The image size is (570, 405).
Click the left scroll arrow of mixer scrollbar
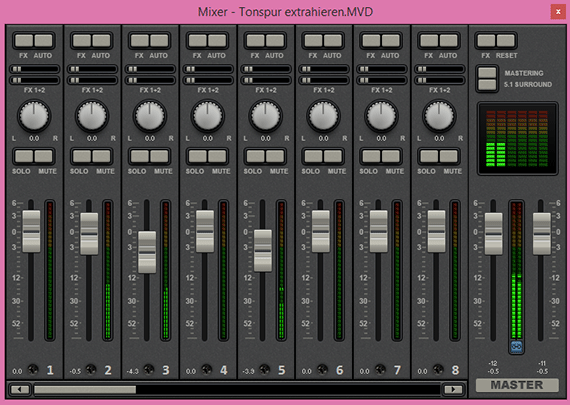[x=20, y=389]
